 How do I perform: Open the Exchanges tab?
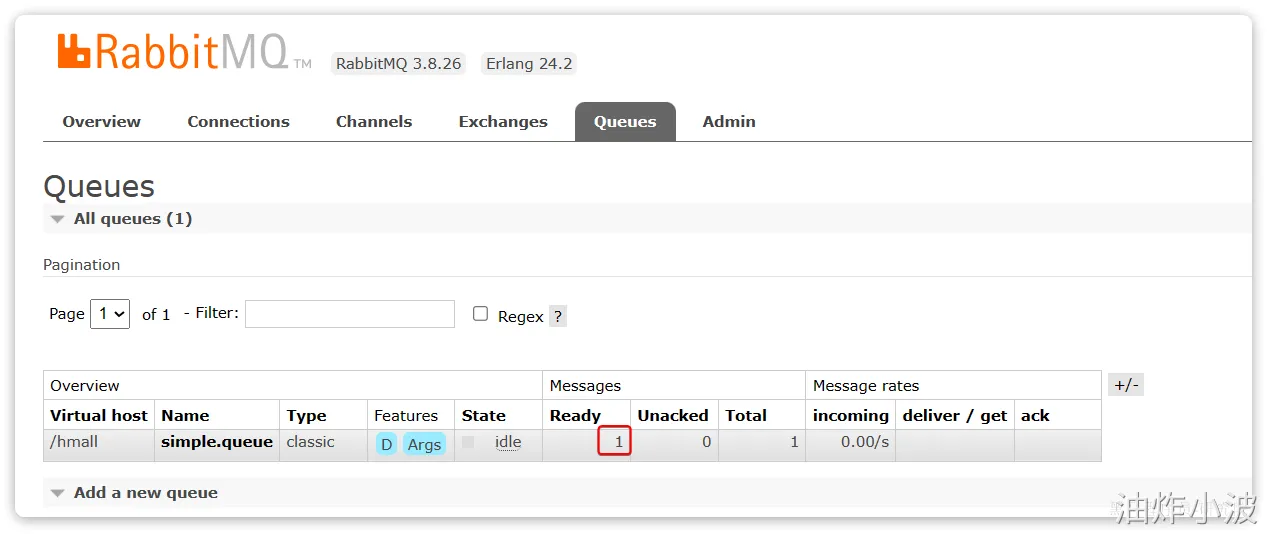503,121
